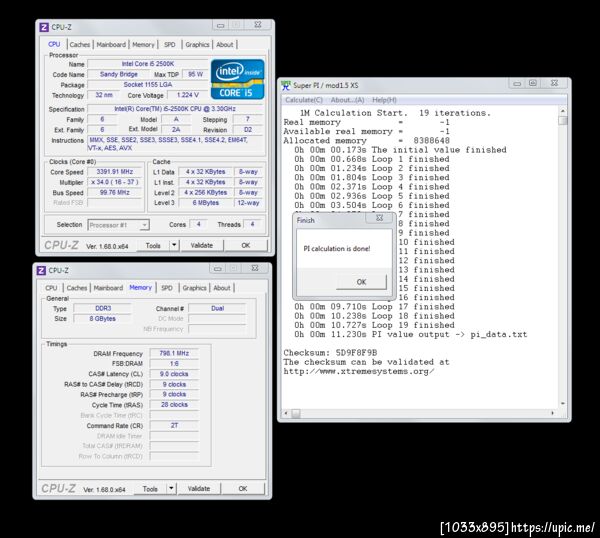Expand the Processor #1 selection dropdown
Screen dimensions: 600x538
pyautogui.click(x=144, y=225)
